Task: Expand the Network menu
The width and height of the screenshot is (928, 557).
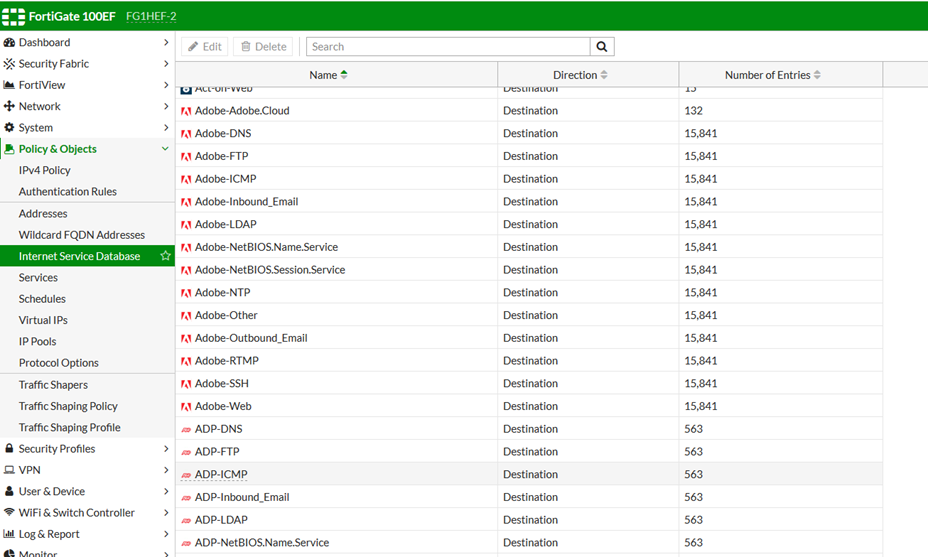Action: click(165, 107)
